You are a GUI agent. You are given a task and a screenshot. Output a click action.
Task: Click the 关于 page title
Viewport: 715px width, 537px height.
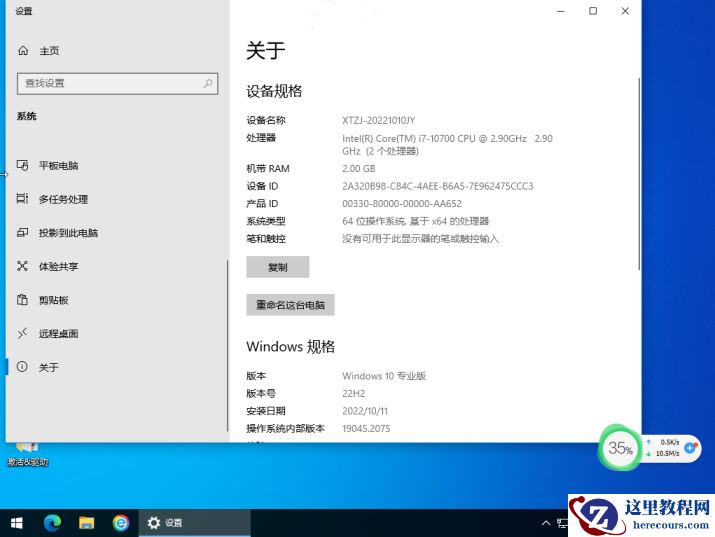(x=265, y=50)
